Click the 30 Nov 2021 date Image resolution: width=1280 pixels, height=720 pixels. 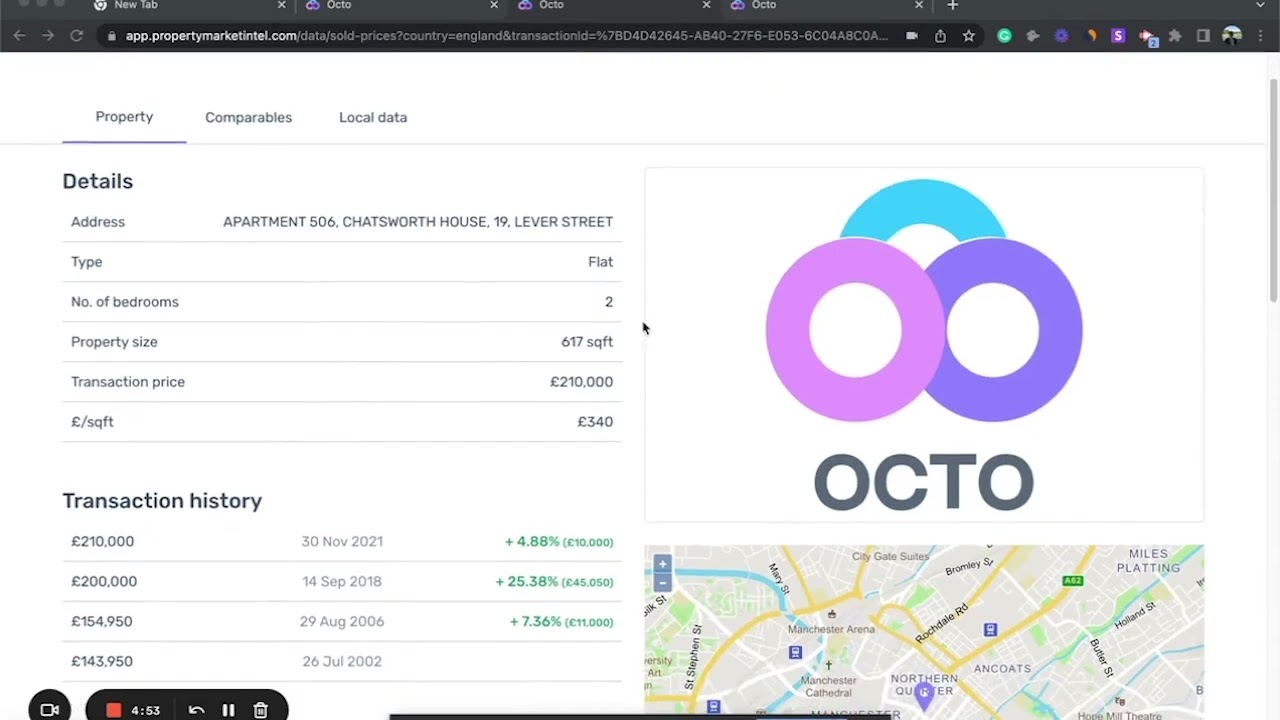click(342, 541)
